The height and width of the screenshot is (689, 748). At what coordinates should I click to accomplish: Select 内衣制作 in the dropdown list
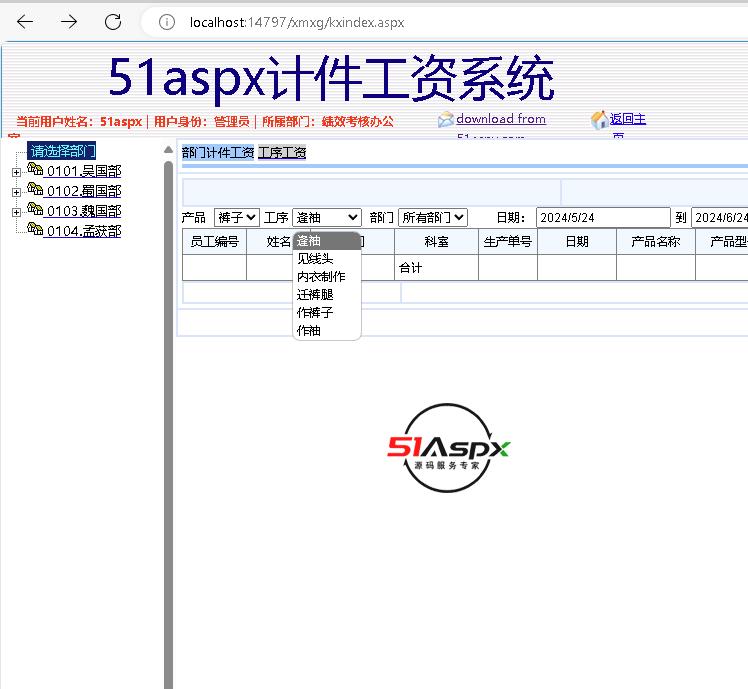click(x=327, y=277)
